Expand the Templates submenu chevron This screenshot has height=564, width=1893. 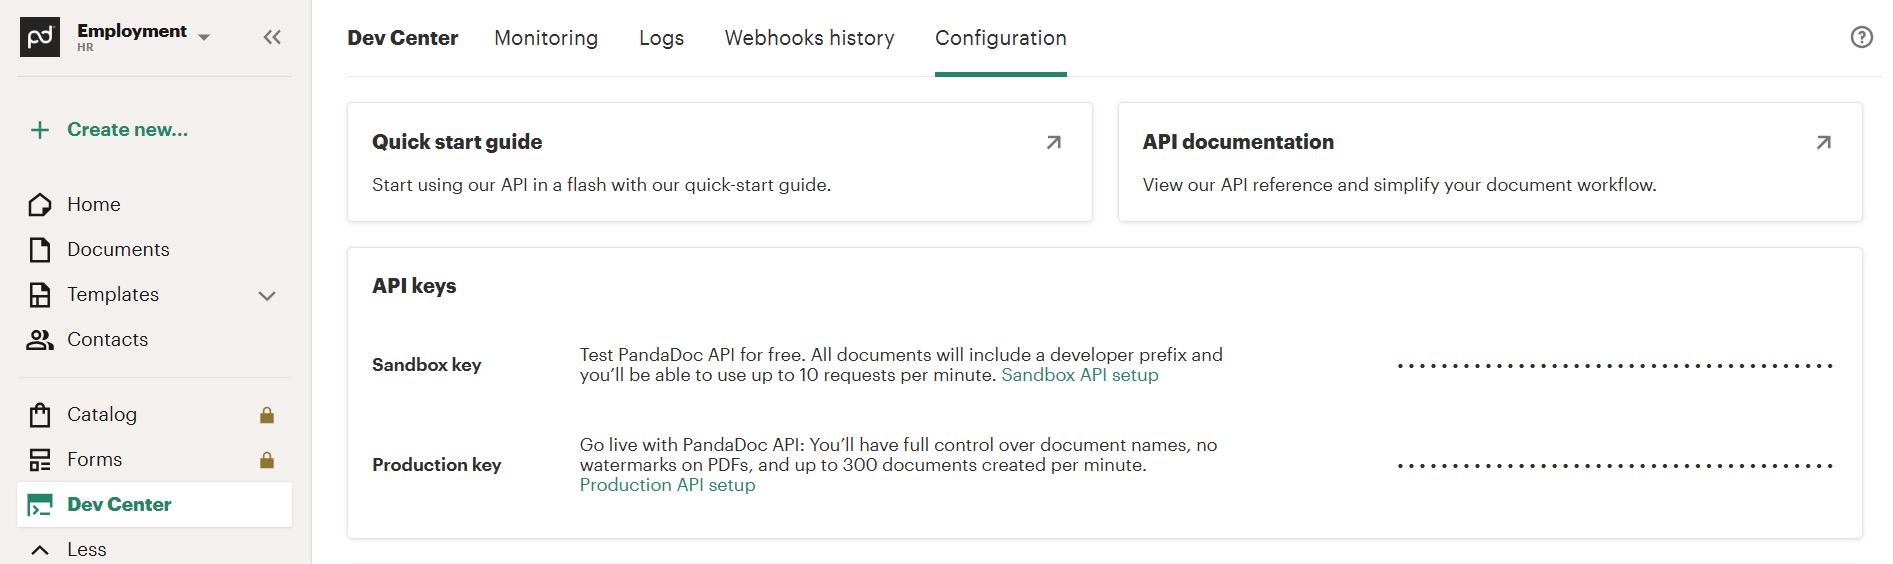(x=267, y=296)
